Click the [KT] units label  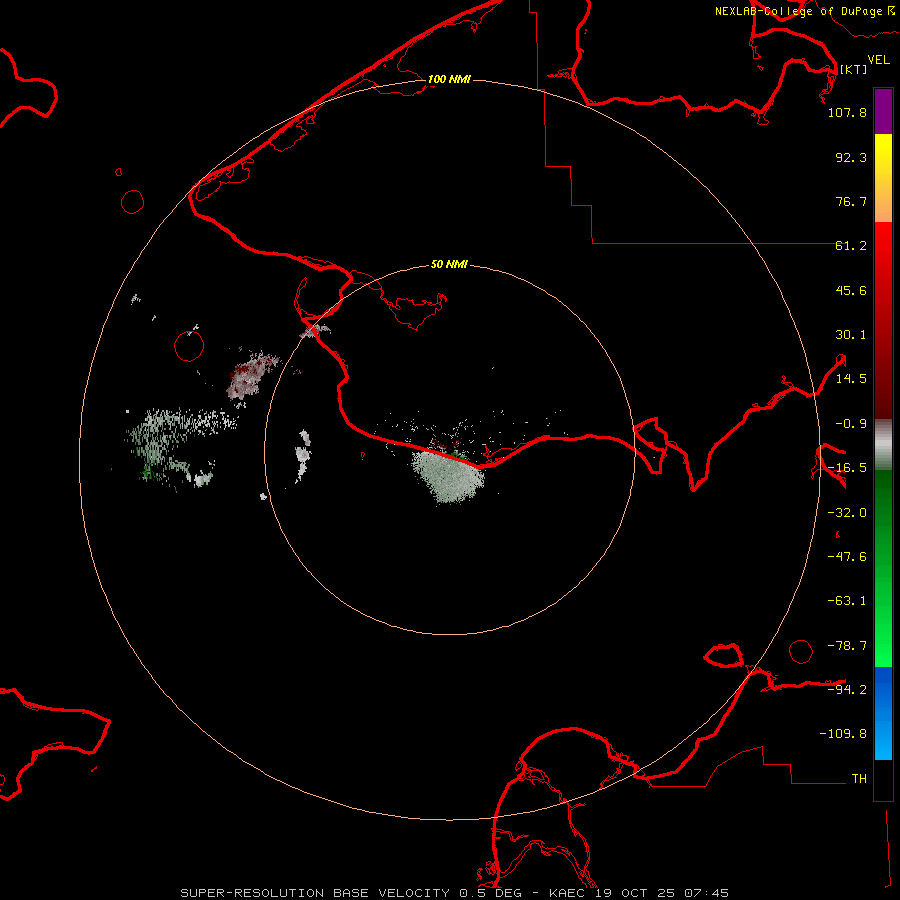click(x=854, y=69)
